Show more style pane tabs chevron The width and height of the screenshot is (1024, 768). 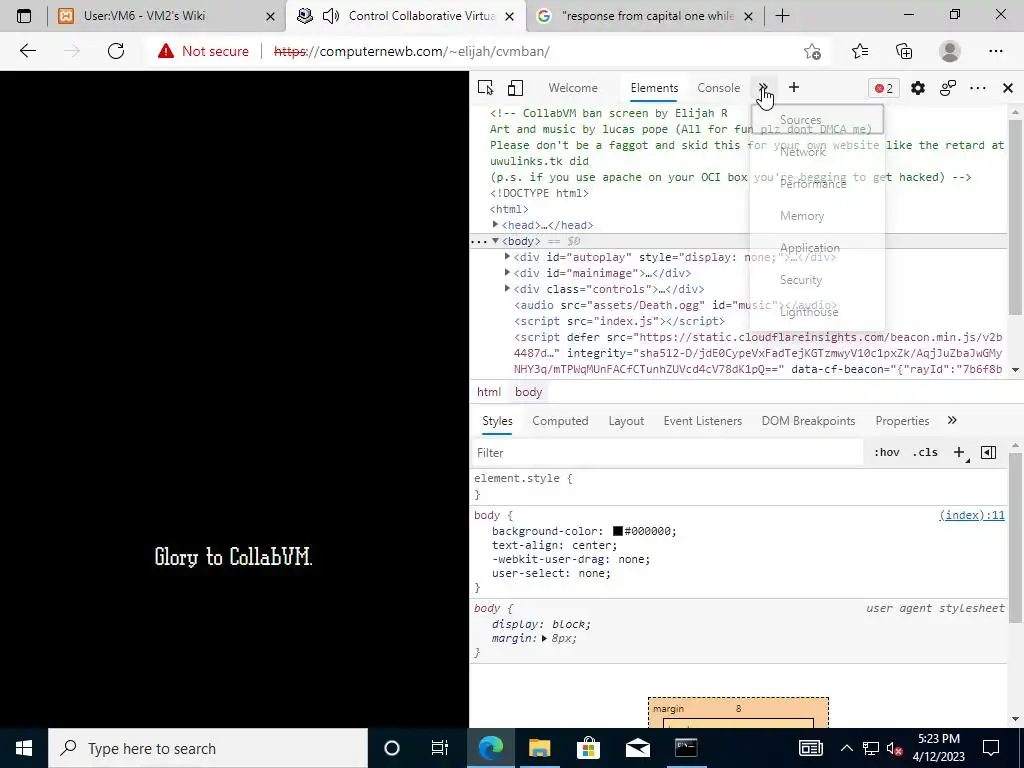pos(952,420)
